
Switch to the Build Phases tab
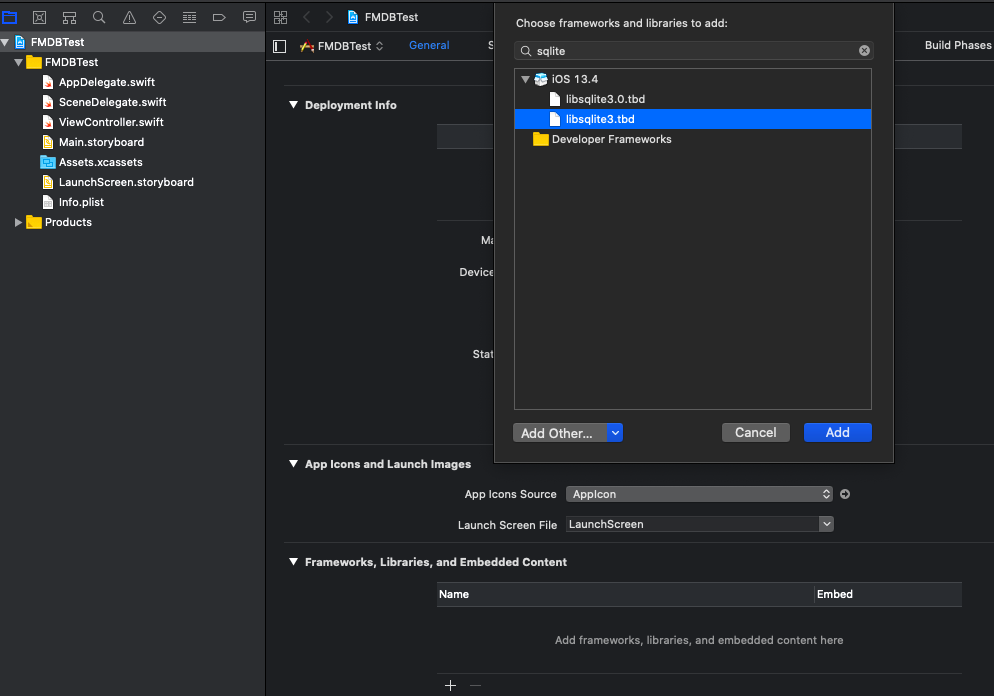(x=958, y=45)
